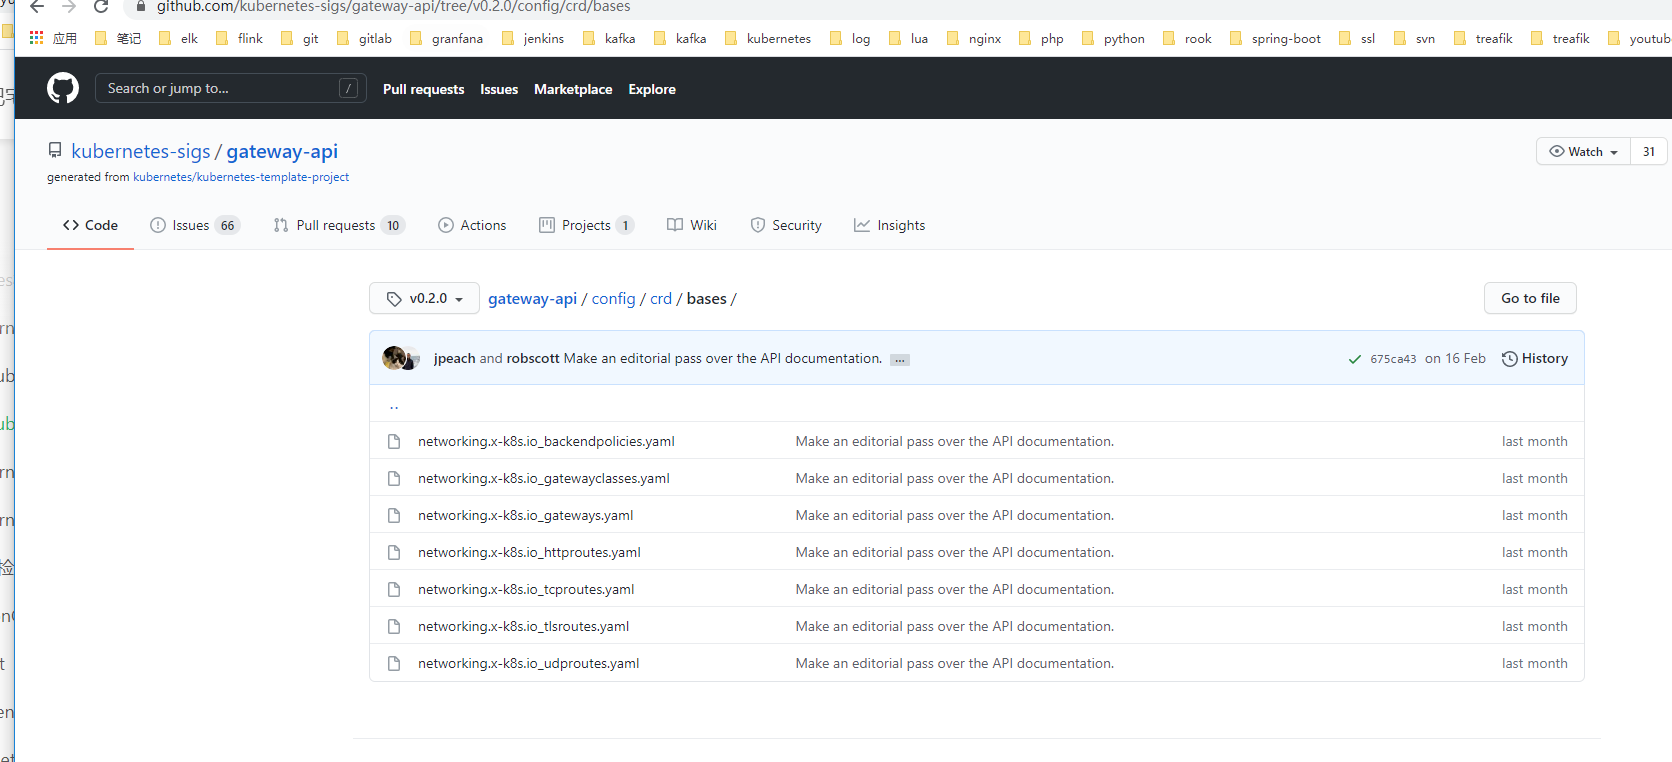Reload the page with refresh icon
This screenshot has width=1672, height=762.
(x=101, y=6)
